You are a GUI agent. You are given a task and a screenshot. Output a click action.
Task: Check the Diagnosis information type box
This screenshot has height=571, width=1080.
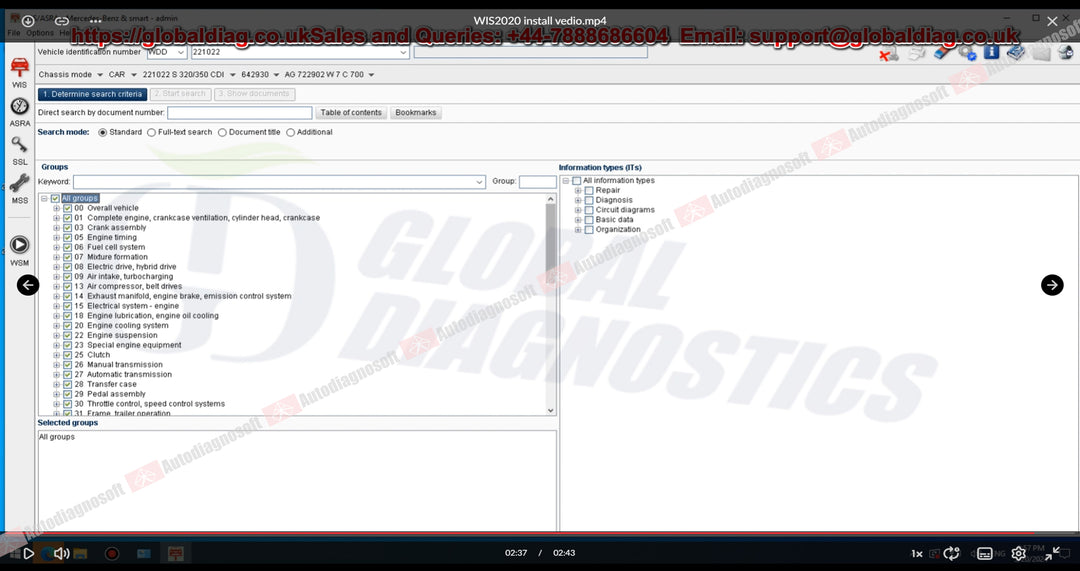589,200
